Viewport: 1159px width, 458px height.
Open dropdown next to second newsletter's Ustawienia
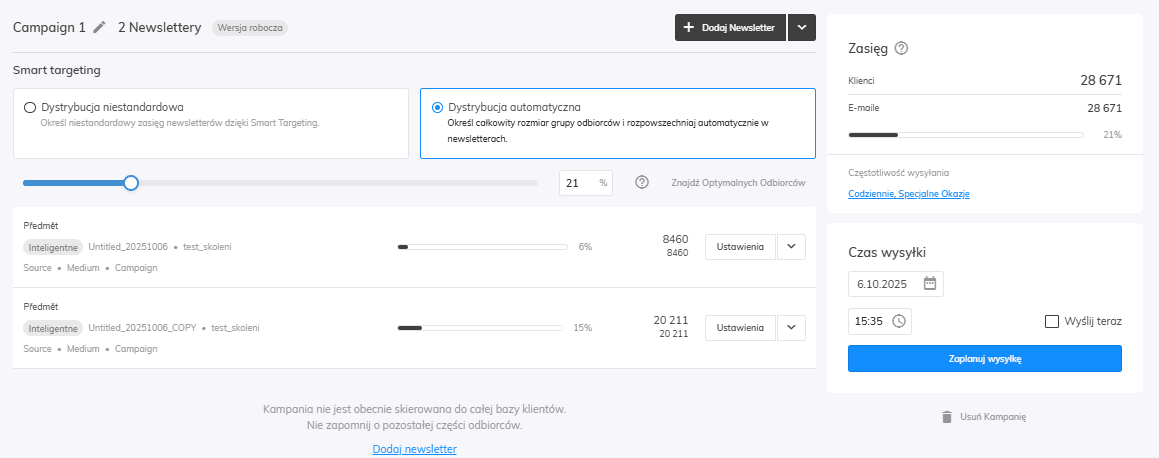pos(791,327)
